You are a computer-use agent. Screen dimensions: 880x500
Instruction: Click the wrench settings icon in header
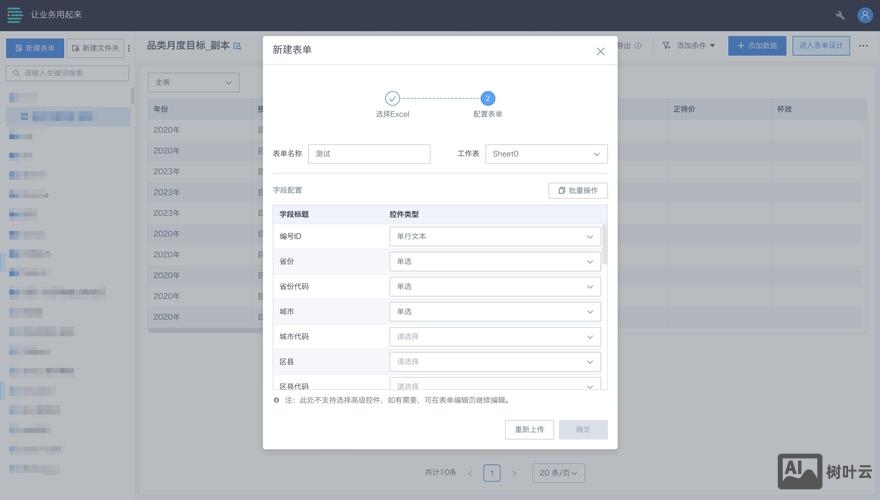coord(840,15)
